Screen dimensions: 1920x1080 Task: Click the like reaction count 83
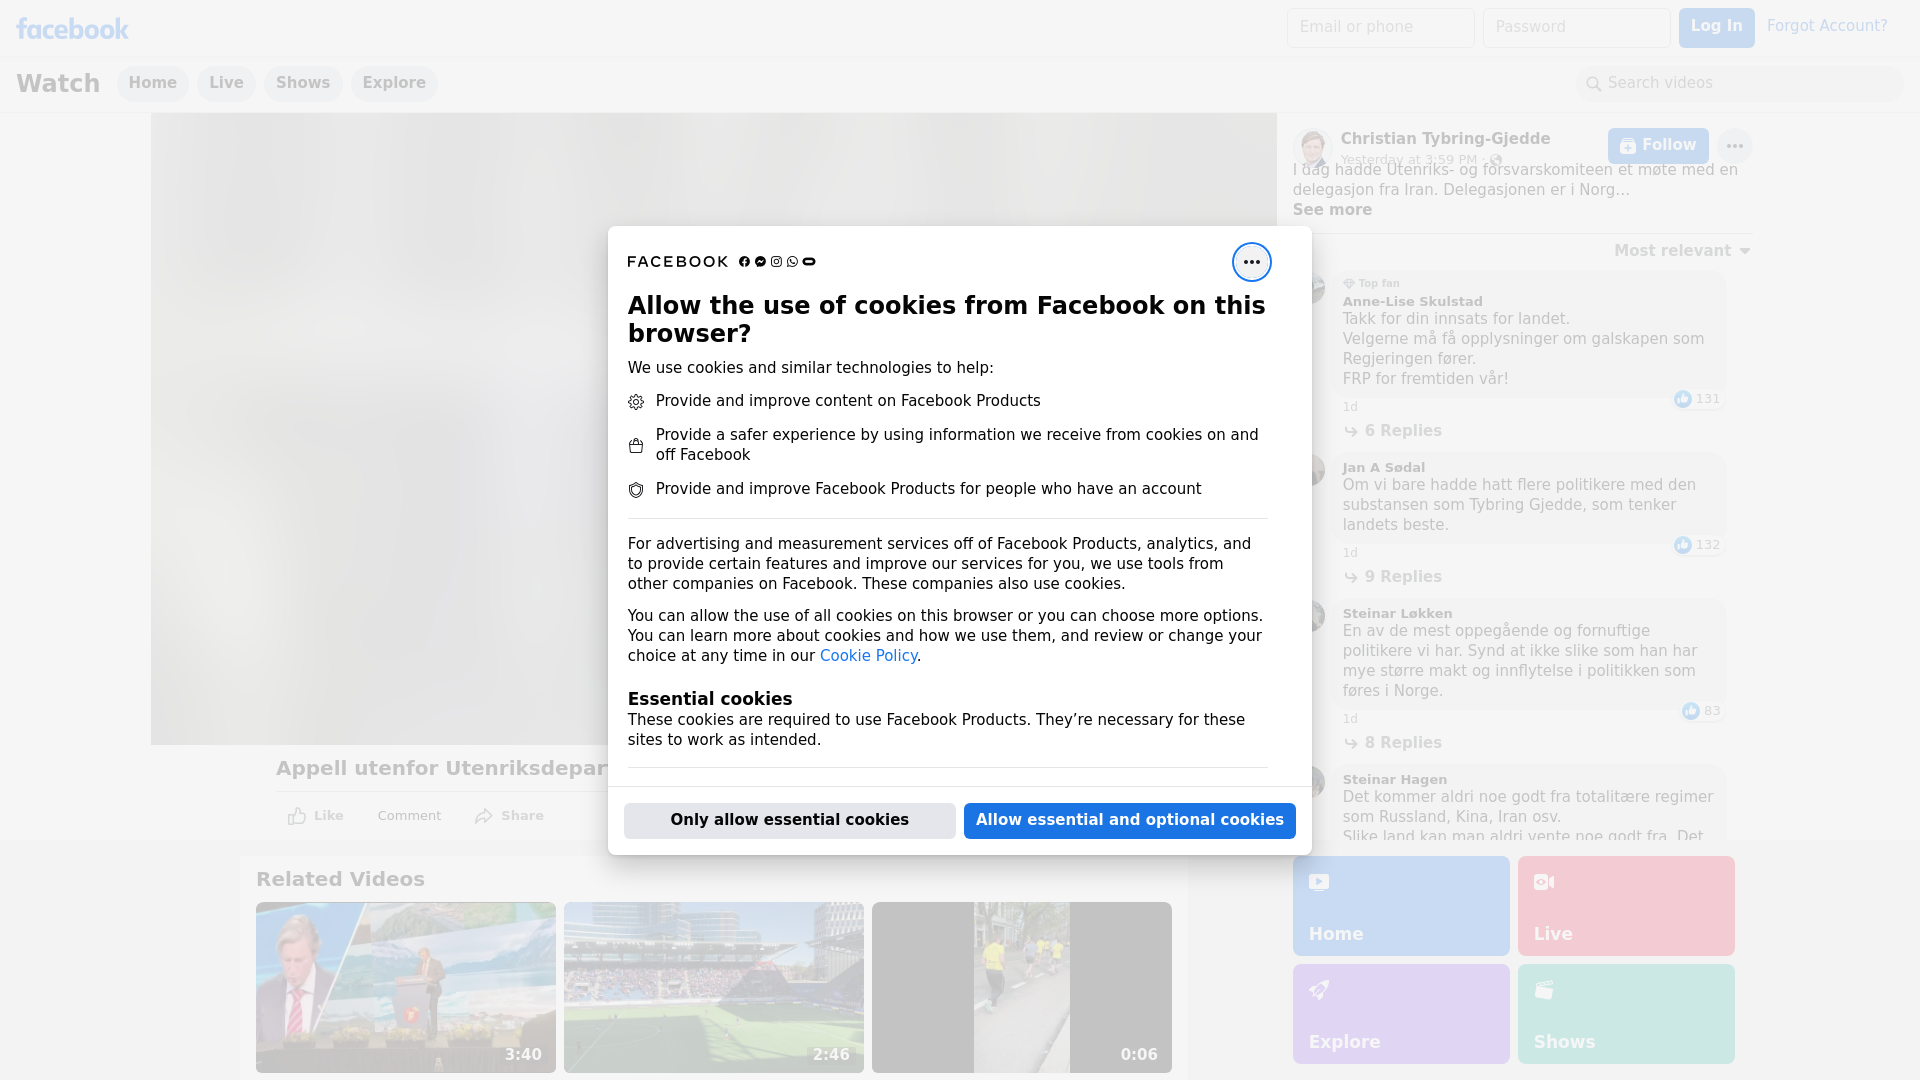coord(1701,711)
